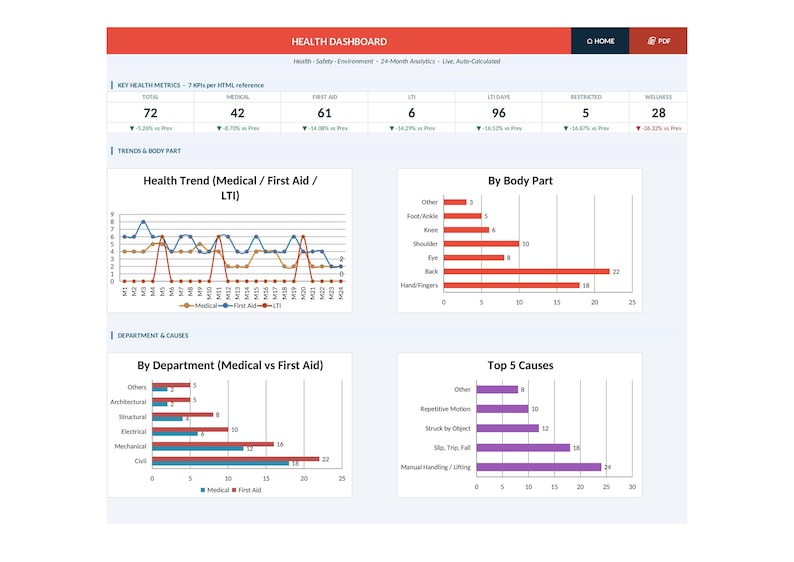Click the Other bar in Top 5 Causes
This screenshot has width=794, height=562.
point(497,390)
